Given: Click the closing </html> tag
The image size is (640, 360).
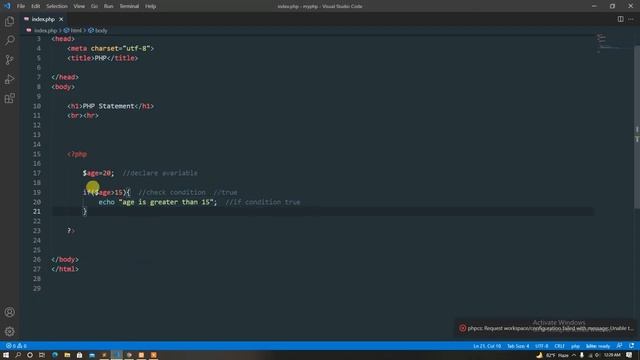Looking at the screenshot, I should [x=65, y=269].
